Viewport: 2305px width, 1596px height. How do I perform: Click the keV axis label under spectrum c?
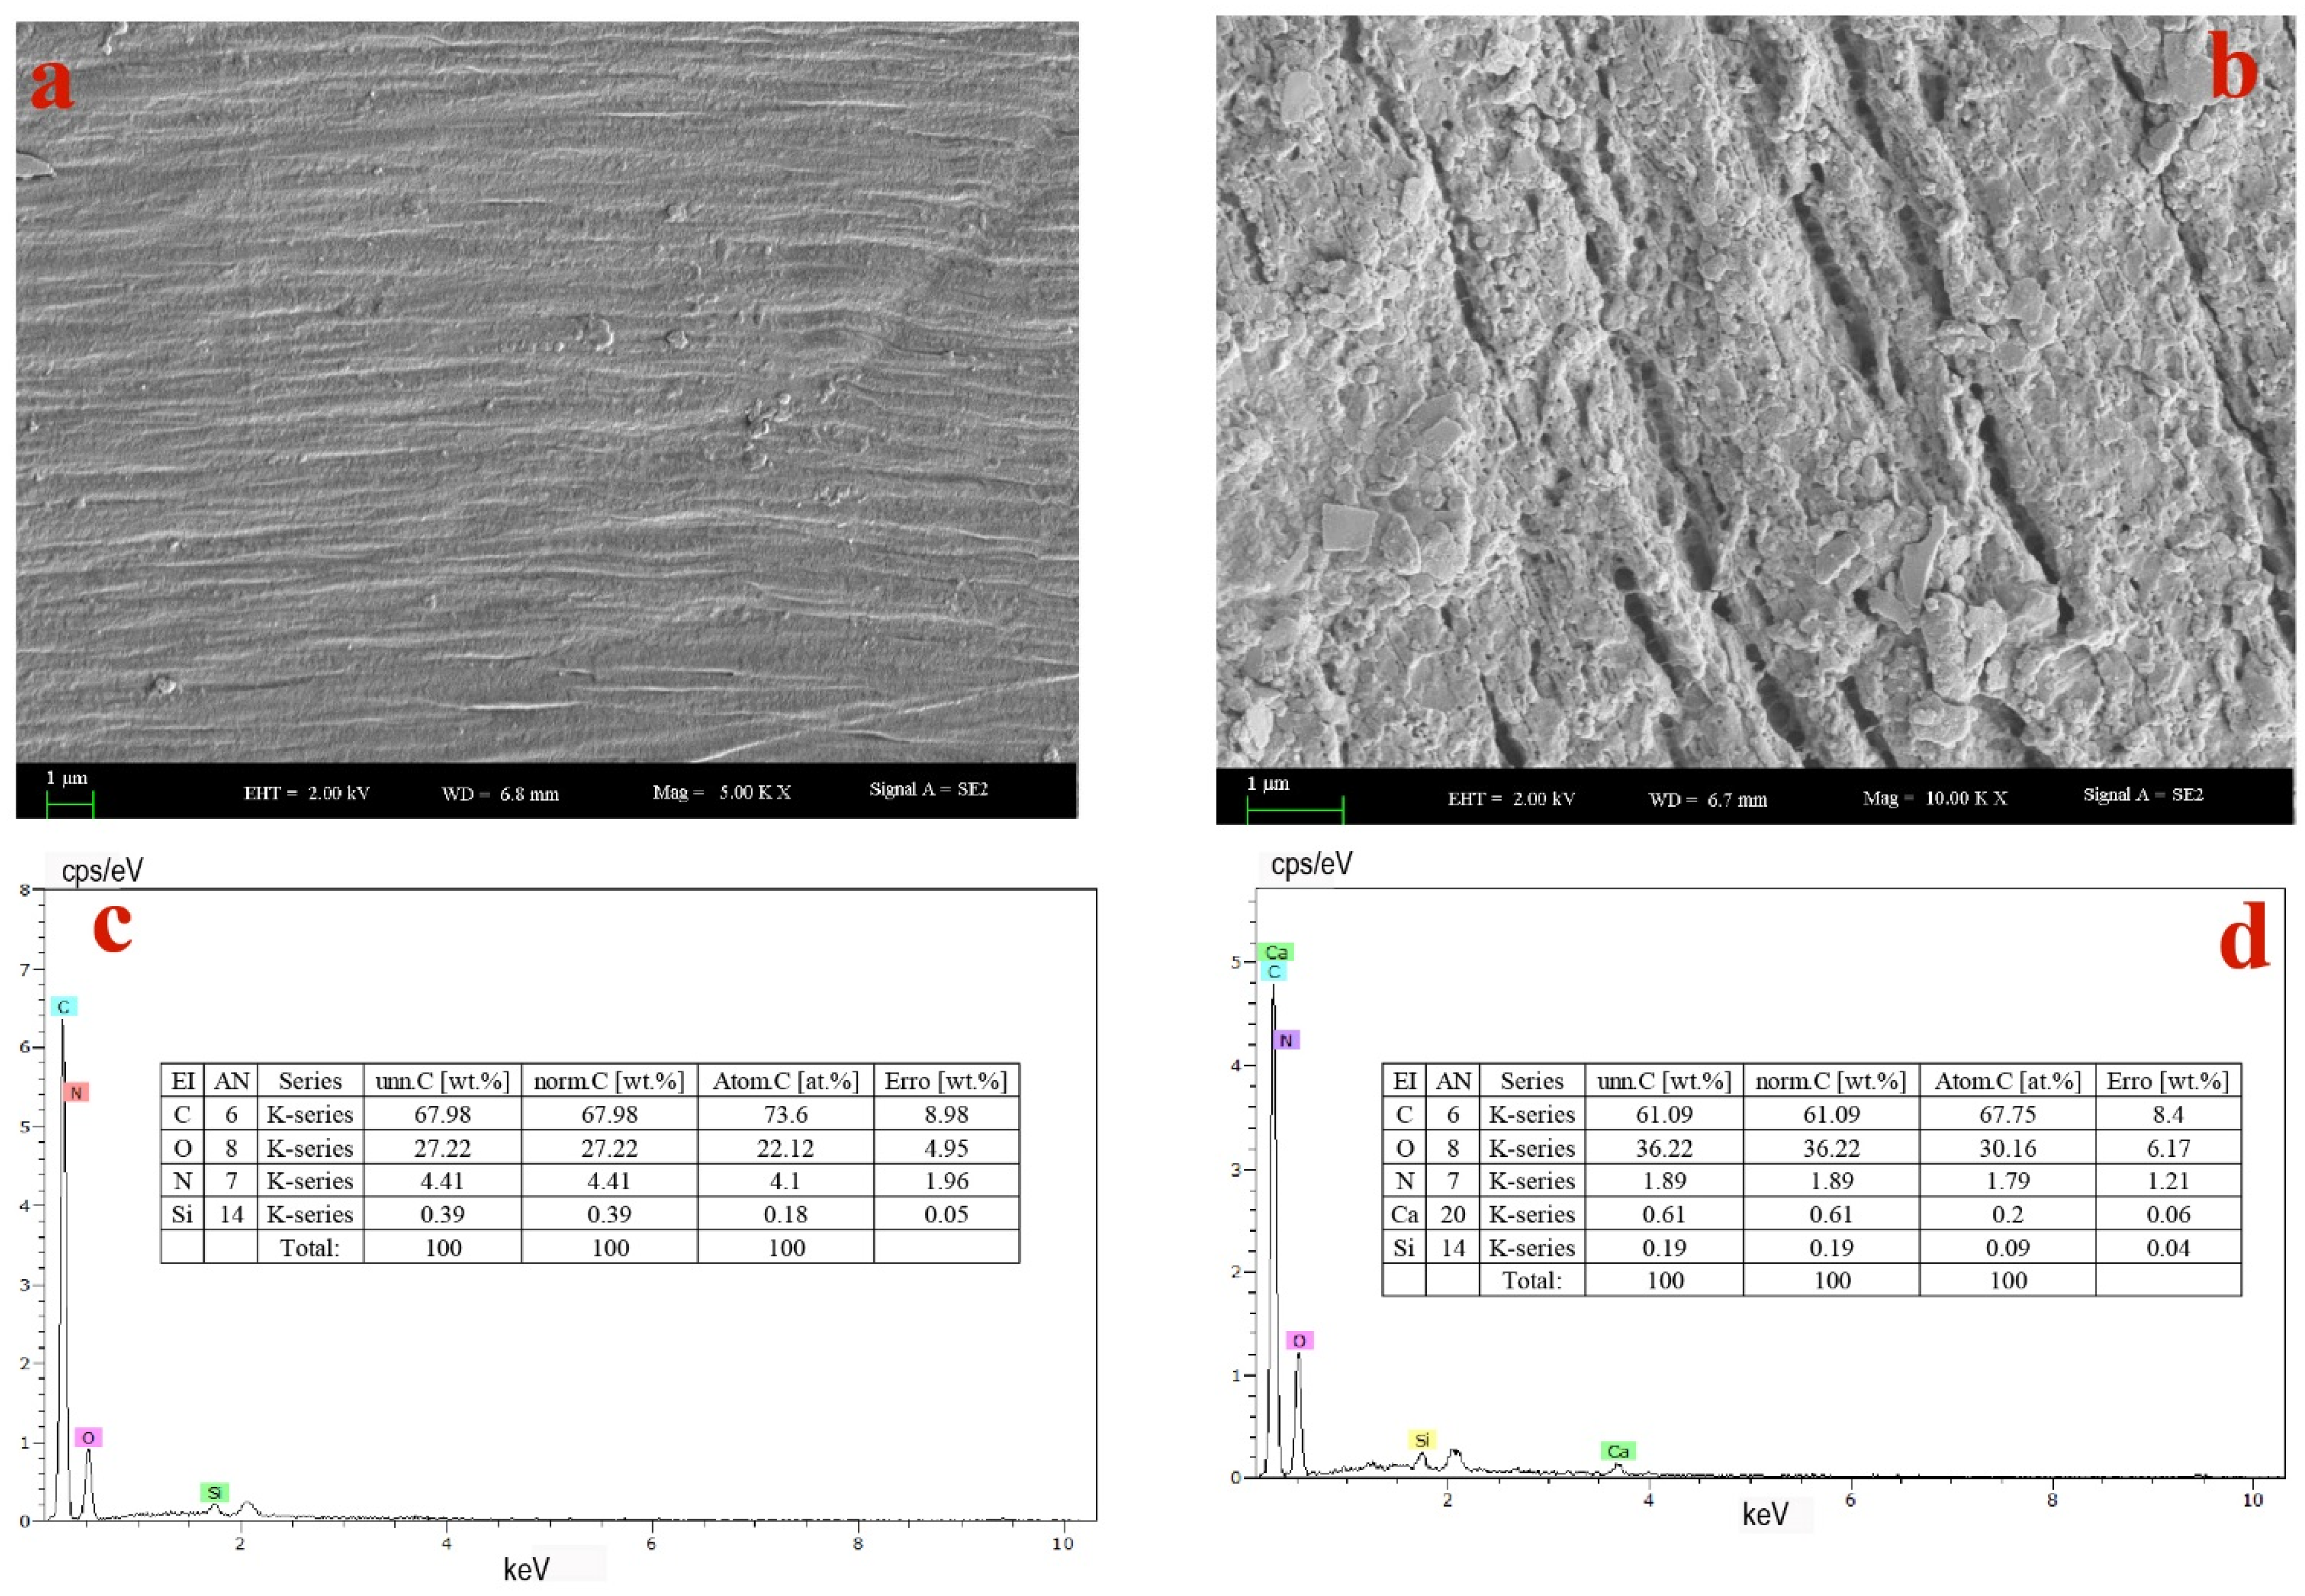[526, 1569]
